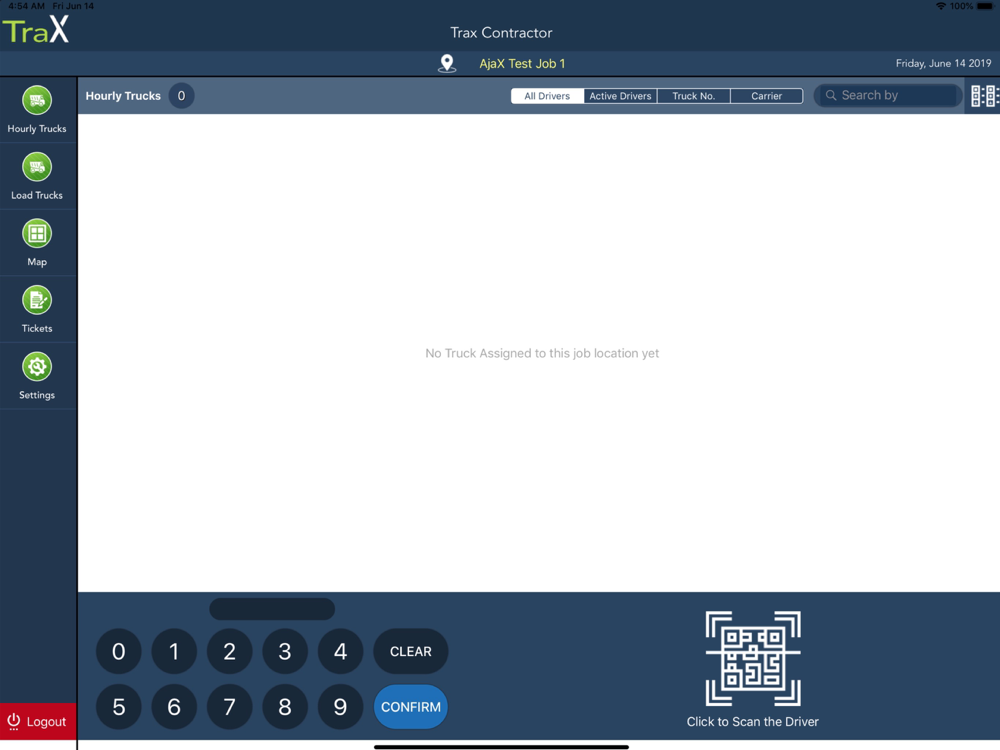The height and width of the screenshot is (750, 1000).
Task: Tap keypad digit 9
Action: 341,707
